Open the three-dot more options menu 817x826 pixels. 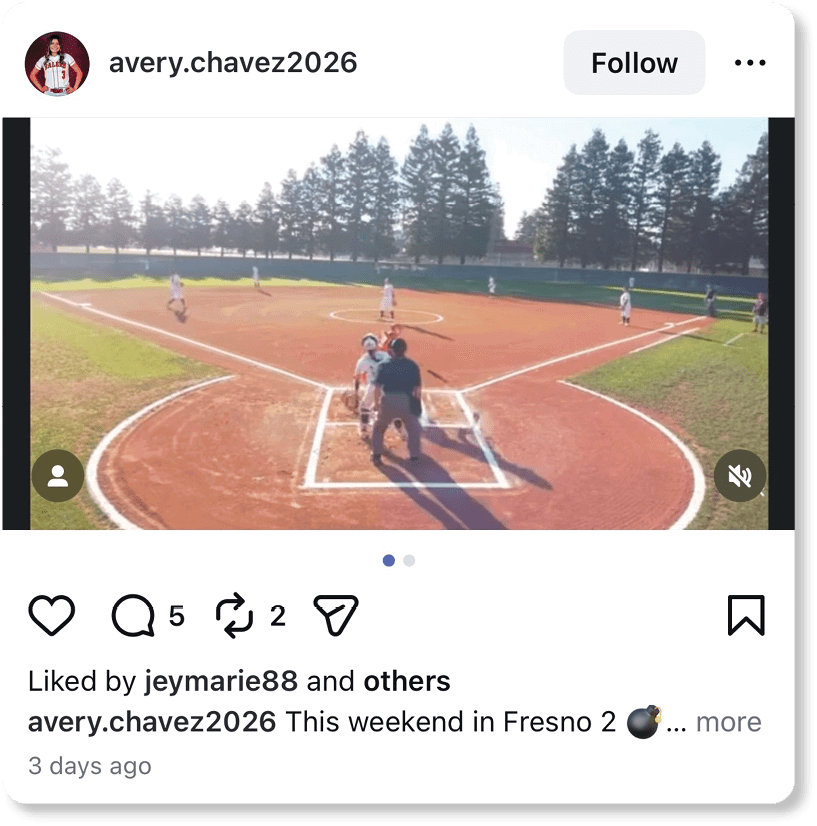pyautogui.click(x=750, y=63)
